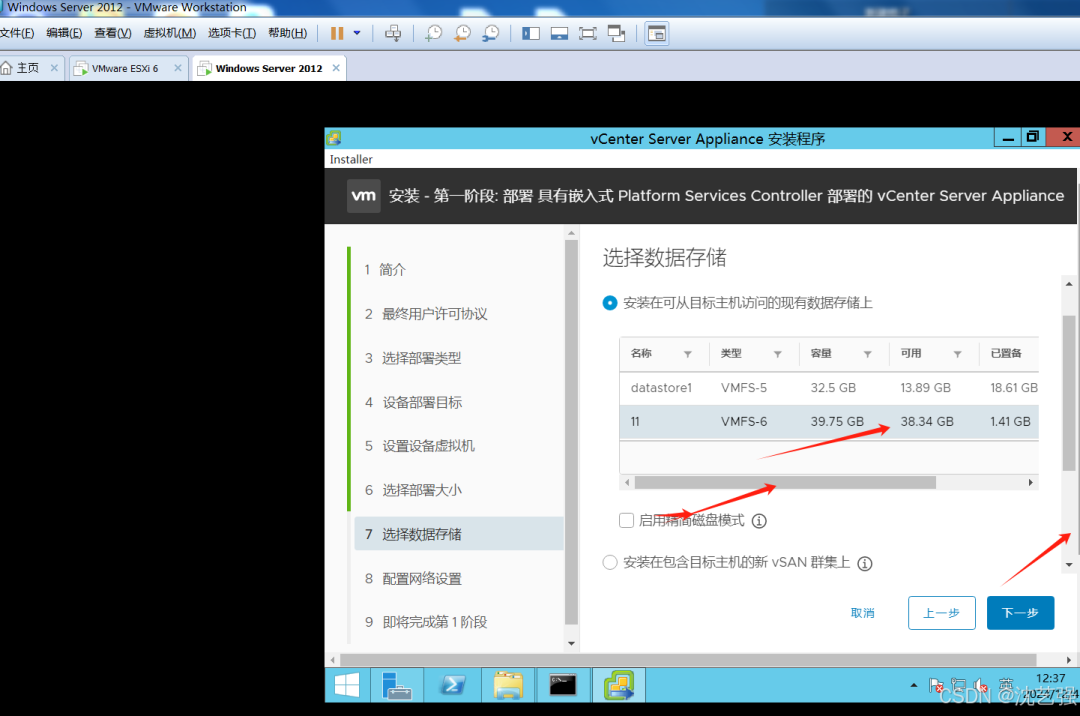This screenshot has width=1080, height=716.
Task: Go to step 3 选择部署类型
Action: click(458, 358)
